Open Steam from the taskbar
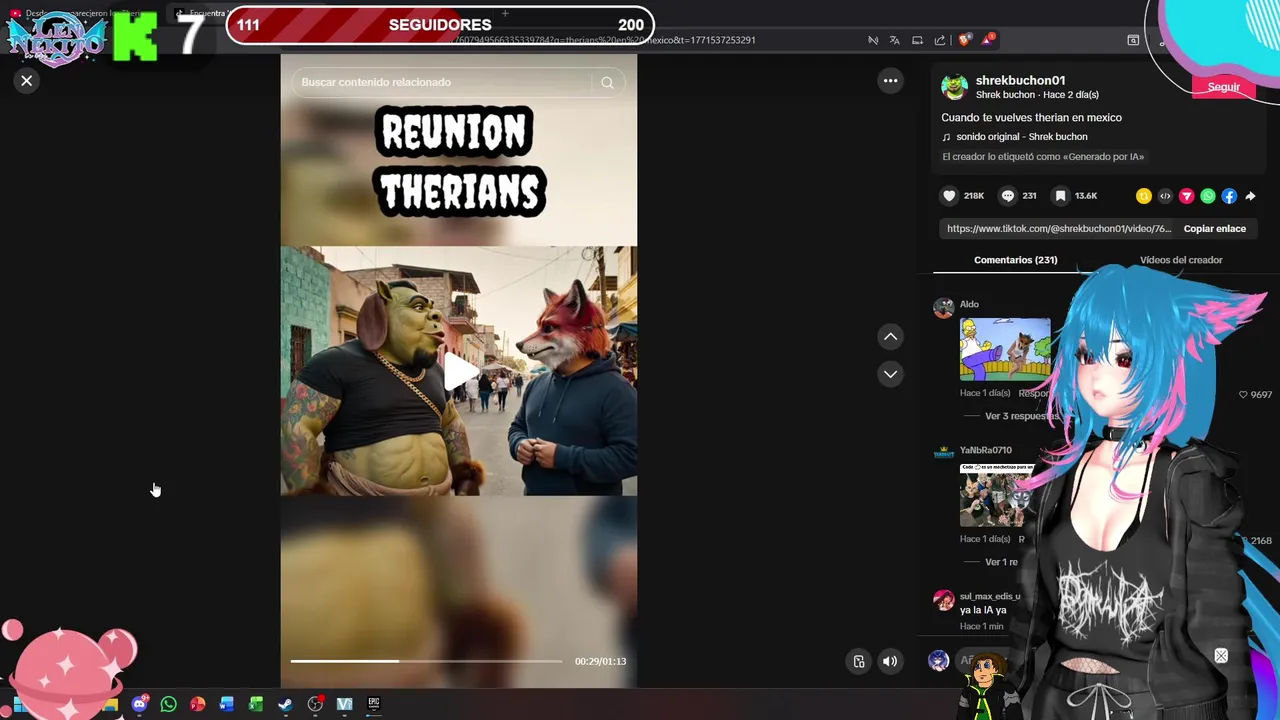This screenshot has height=720, width=1280. pos(285,704)
